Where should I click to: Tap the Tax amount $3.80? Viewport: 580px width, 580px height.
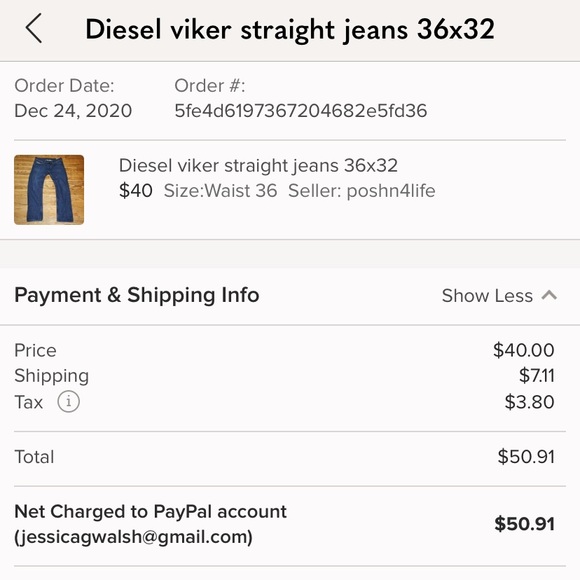tap(530, 402)
